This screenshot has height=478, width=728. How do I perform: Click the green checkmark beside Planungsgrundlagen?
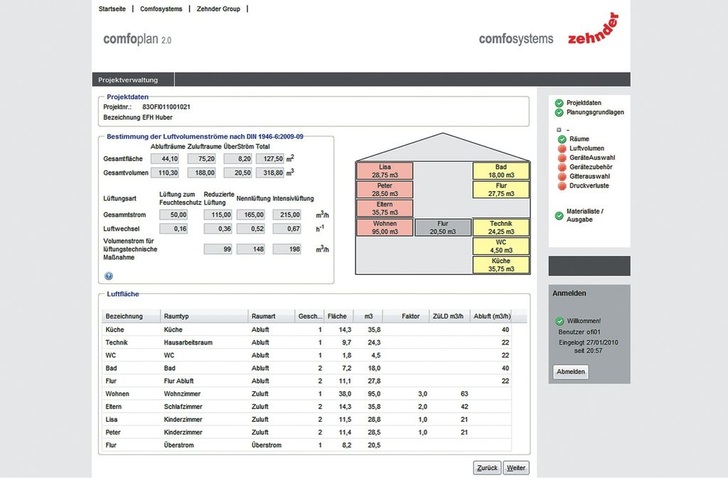pyautogui.click(x=559, y=113)
